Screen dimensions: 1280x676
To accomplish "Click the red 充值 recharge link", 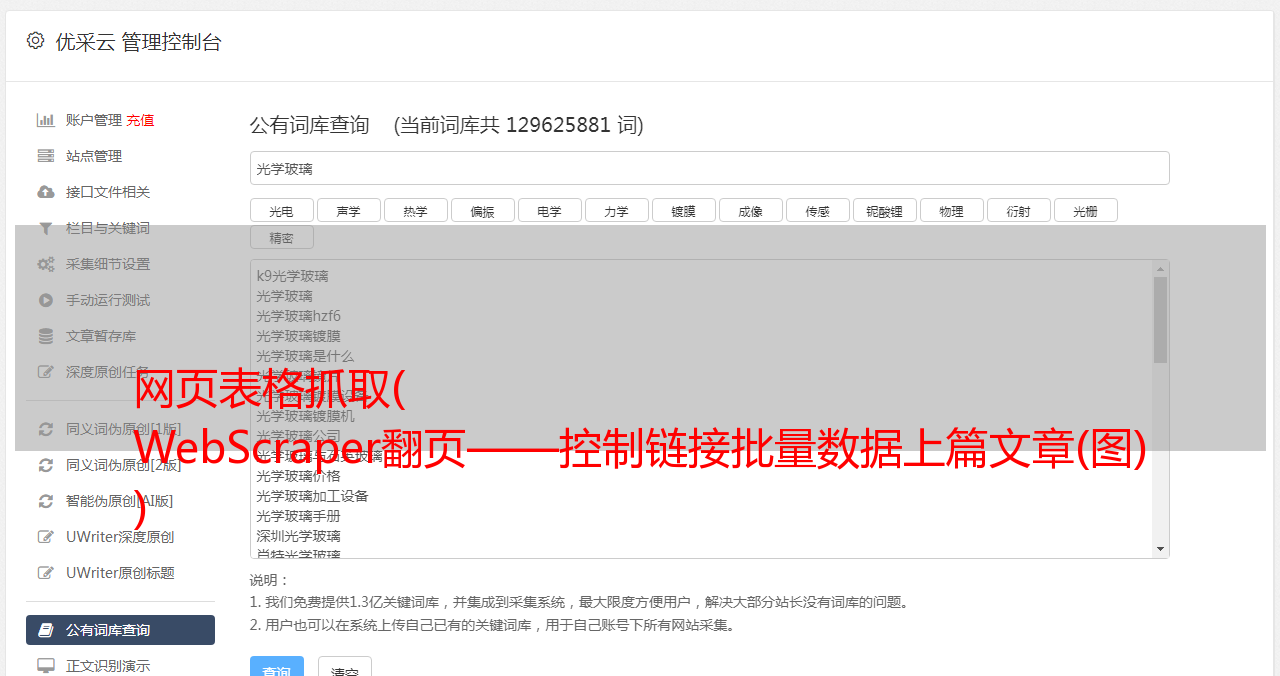I will 140,120.
